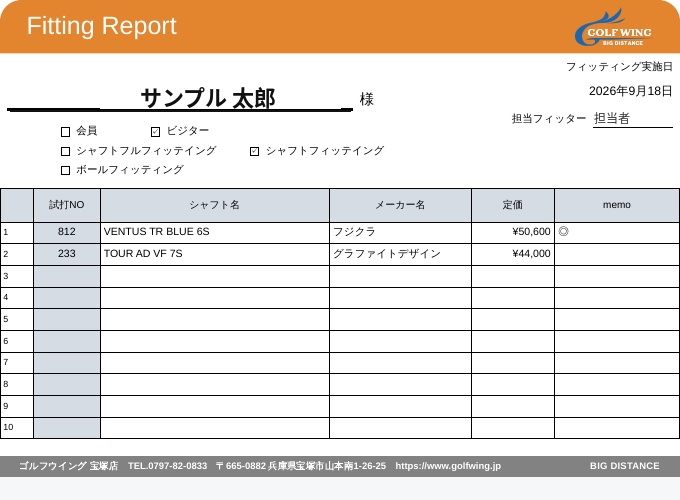Check the ボールフィッティング checkbox
Screen dimensions: 680x500
(x=65, y=170)
